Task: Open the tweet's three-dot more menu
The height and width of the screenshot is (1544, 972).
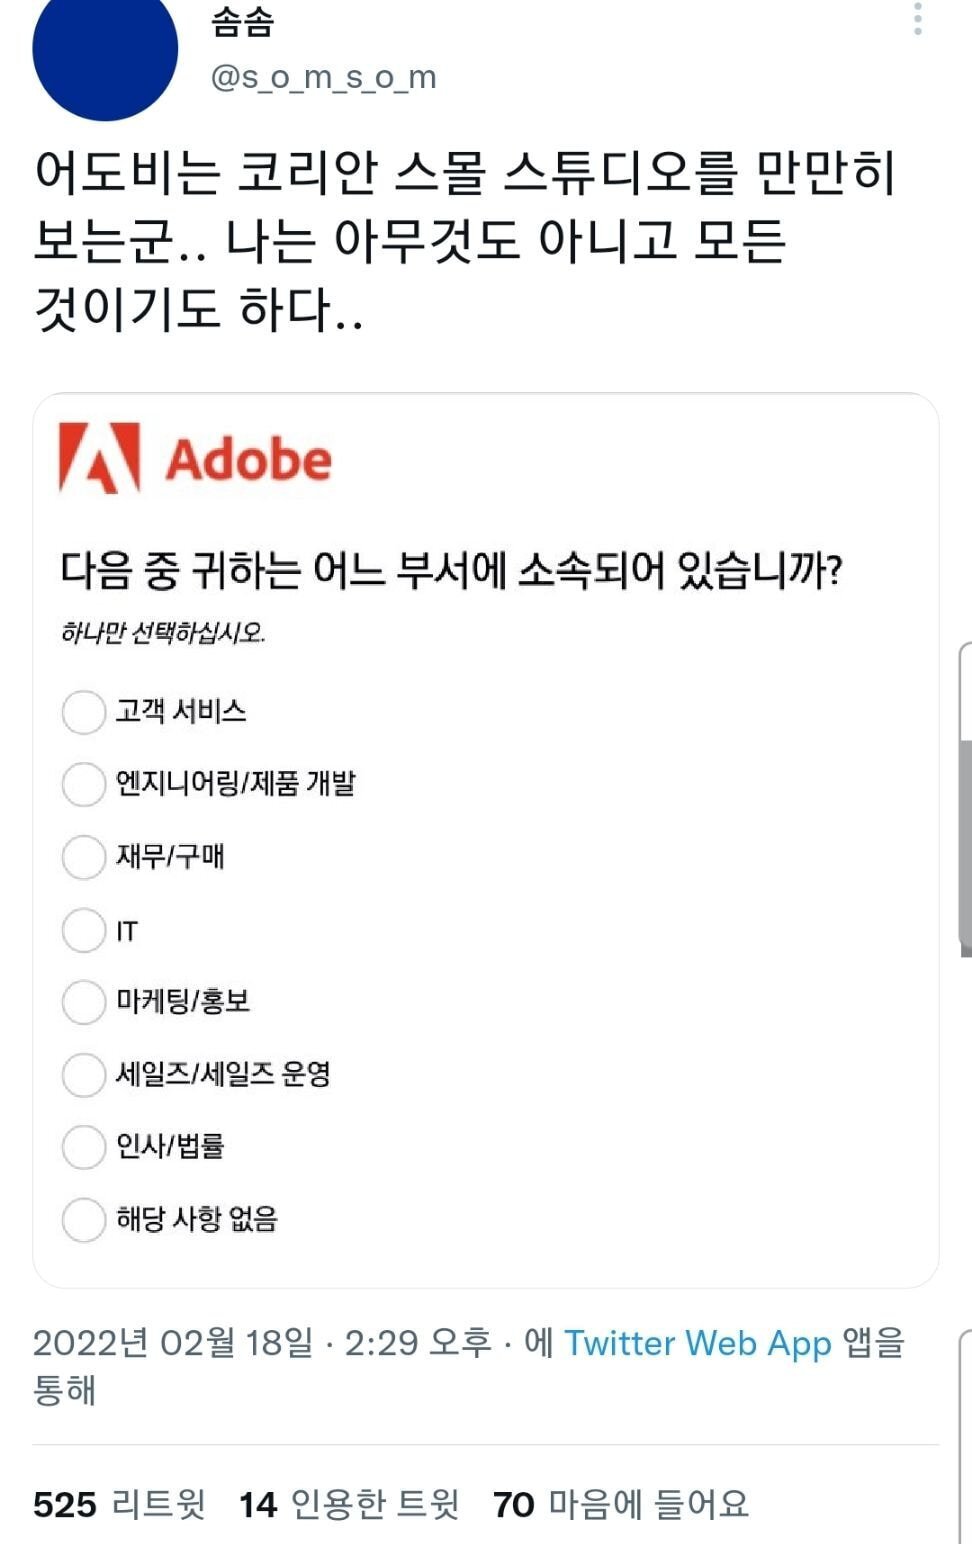Action: click(918, 18)
